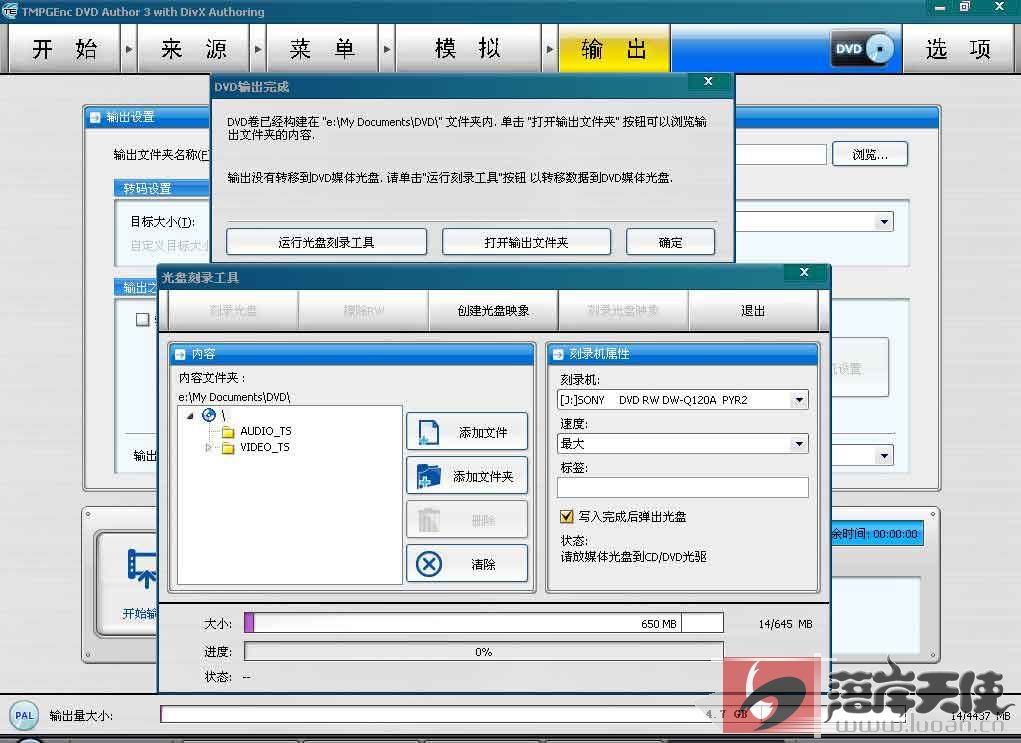Select AUDIO_TS in the content tree
The image size is (1021, 743).
[x=266, y=431]
